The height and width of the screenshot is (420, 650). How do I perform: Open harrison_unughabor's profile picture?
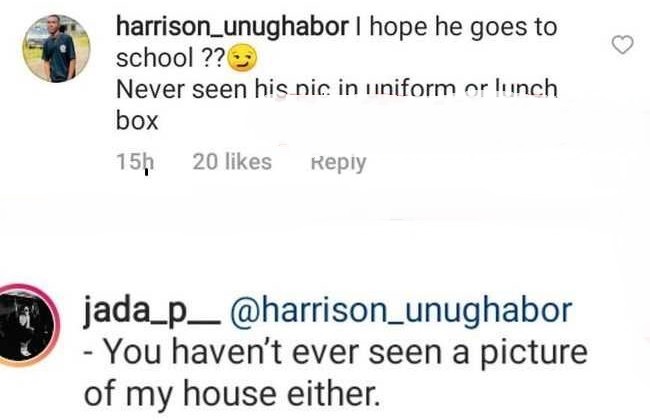pos(56,49)
